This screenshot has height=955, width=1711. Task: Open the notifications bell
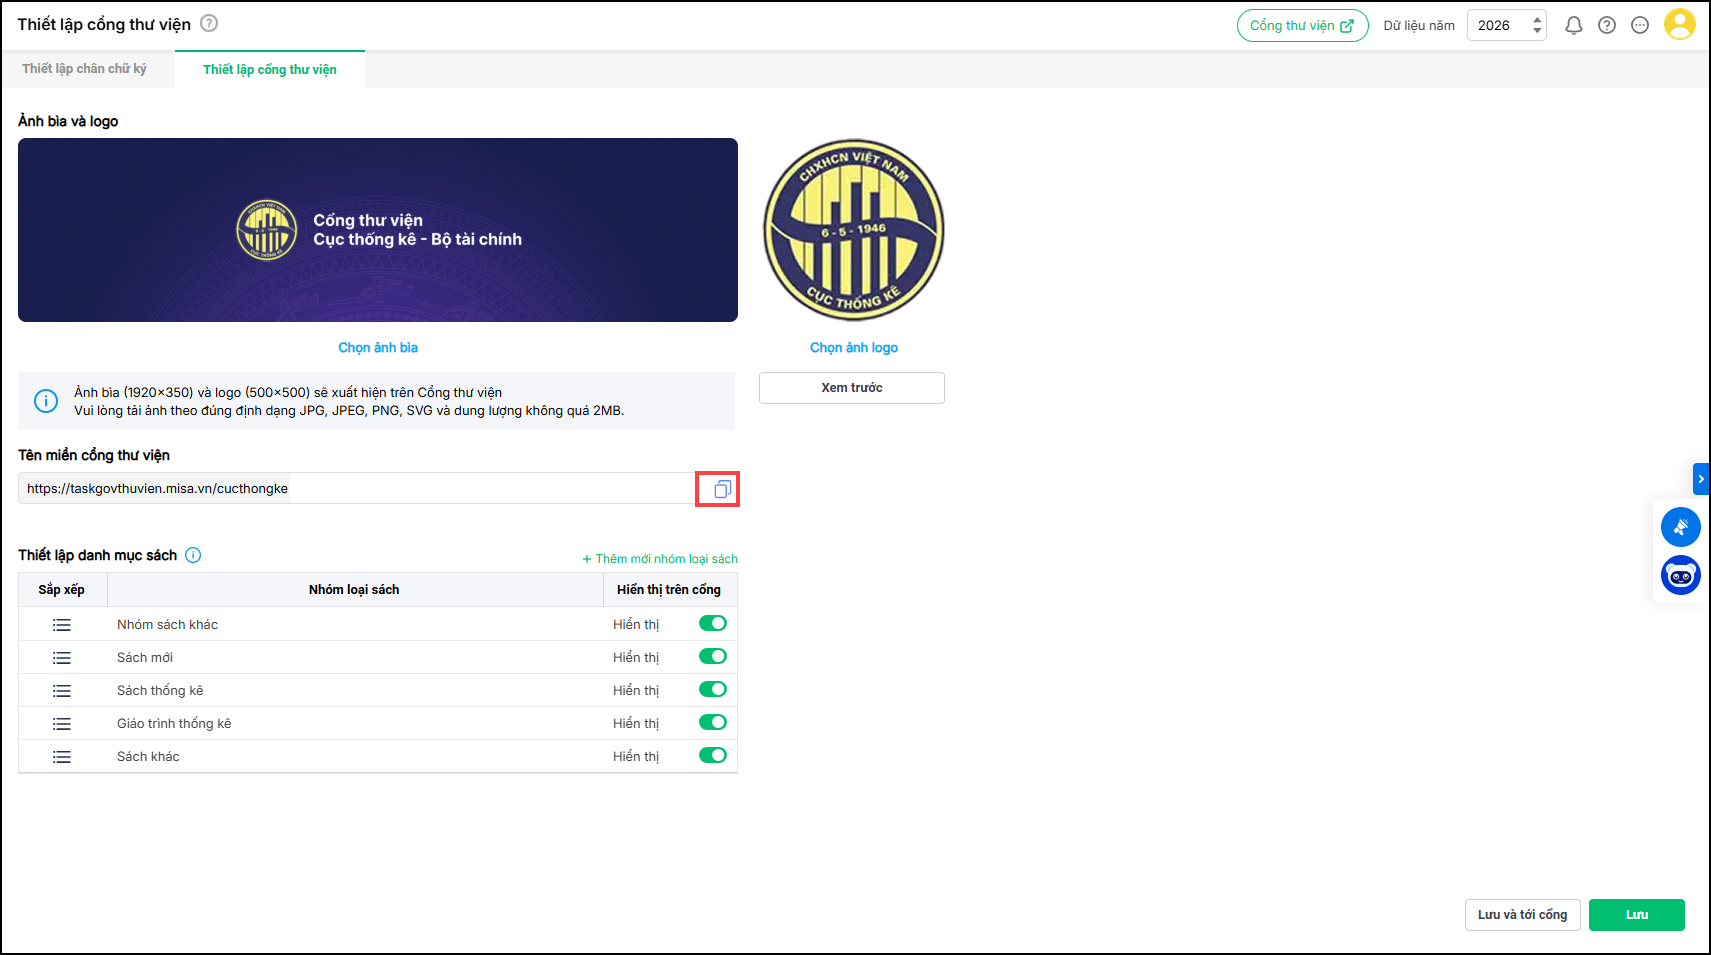coord(1574,25)
